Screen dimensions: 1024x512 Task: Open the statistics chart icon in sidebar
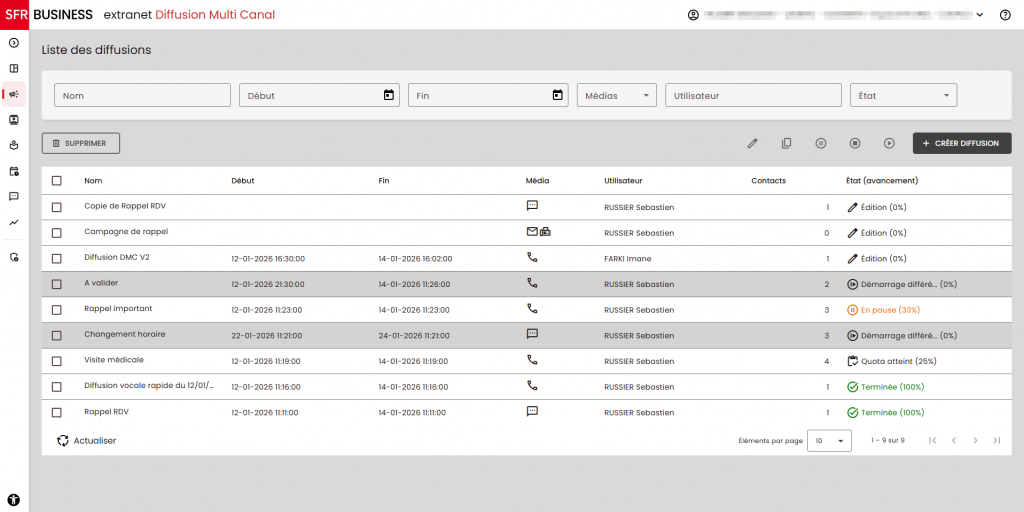coord(14,222)
